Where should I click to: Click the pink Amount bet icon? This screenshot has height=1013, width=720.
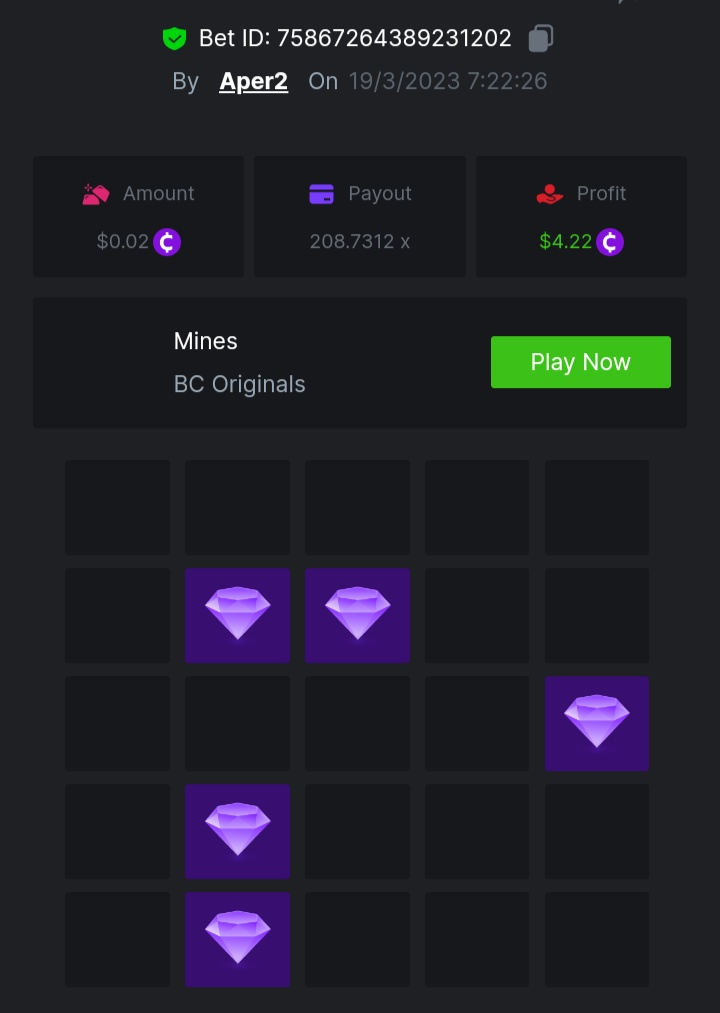pos(96,194)
